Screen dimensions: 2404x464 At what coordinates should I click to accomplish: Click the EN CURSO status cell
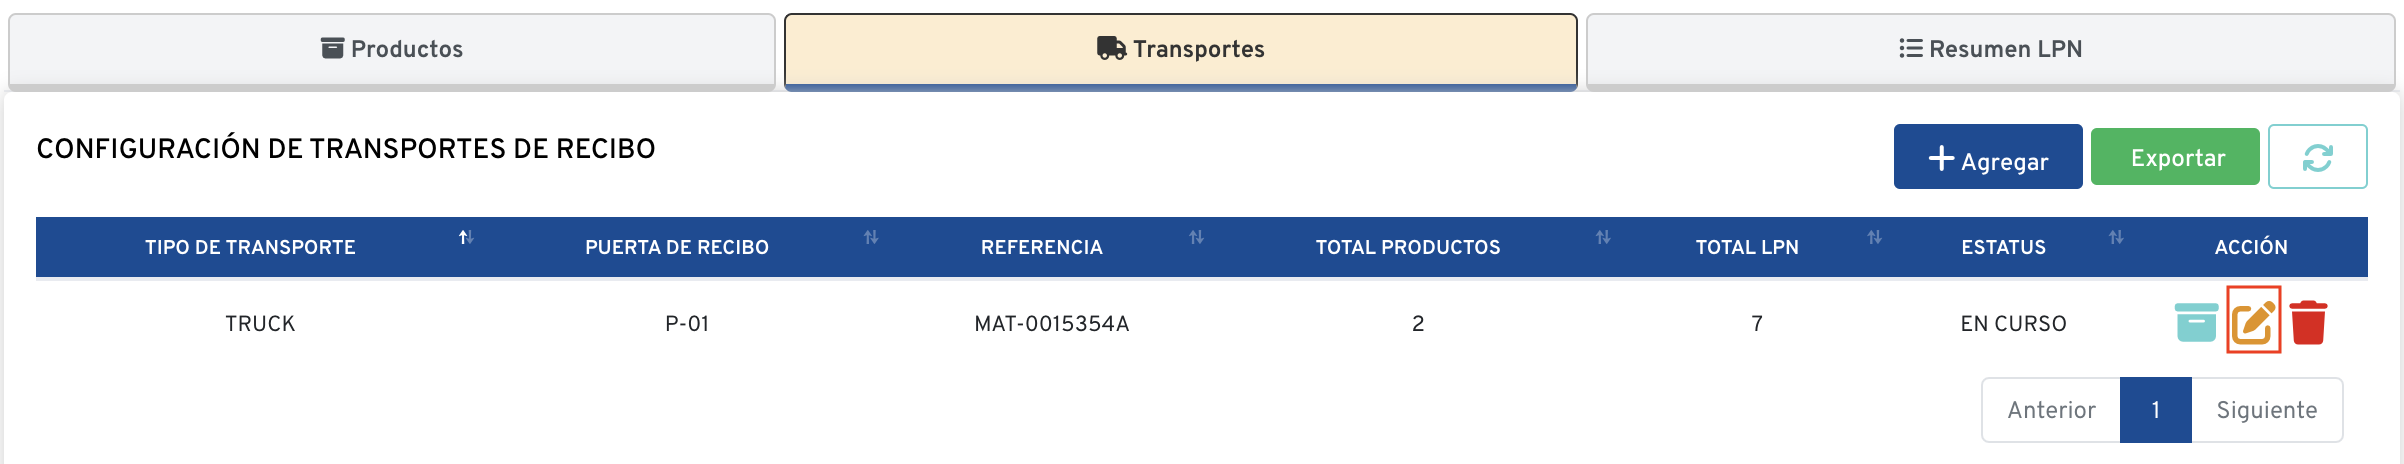pos(2013,324)
